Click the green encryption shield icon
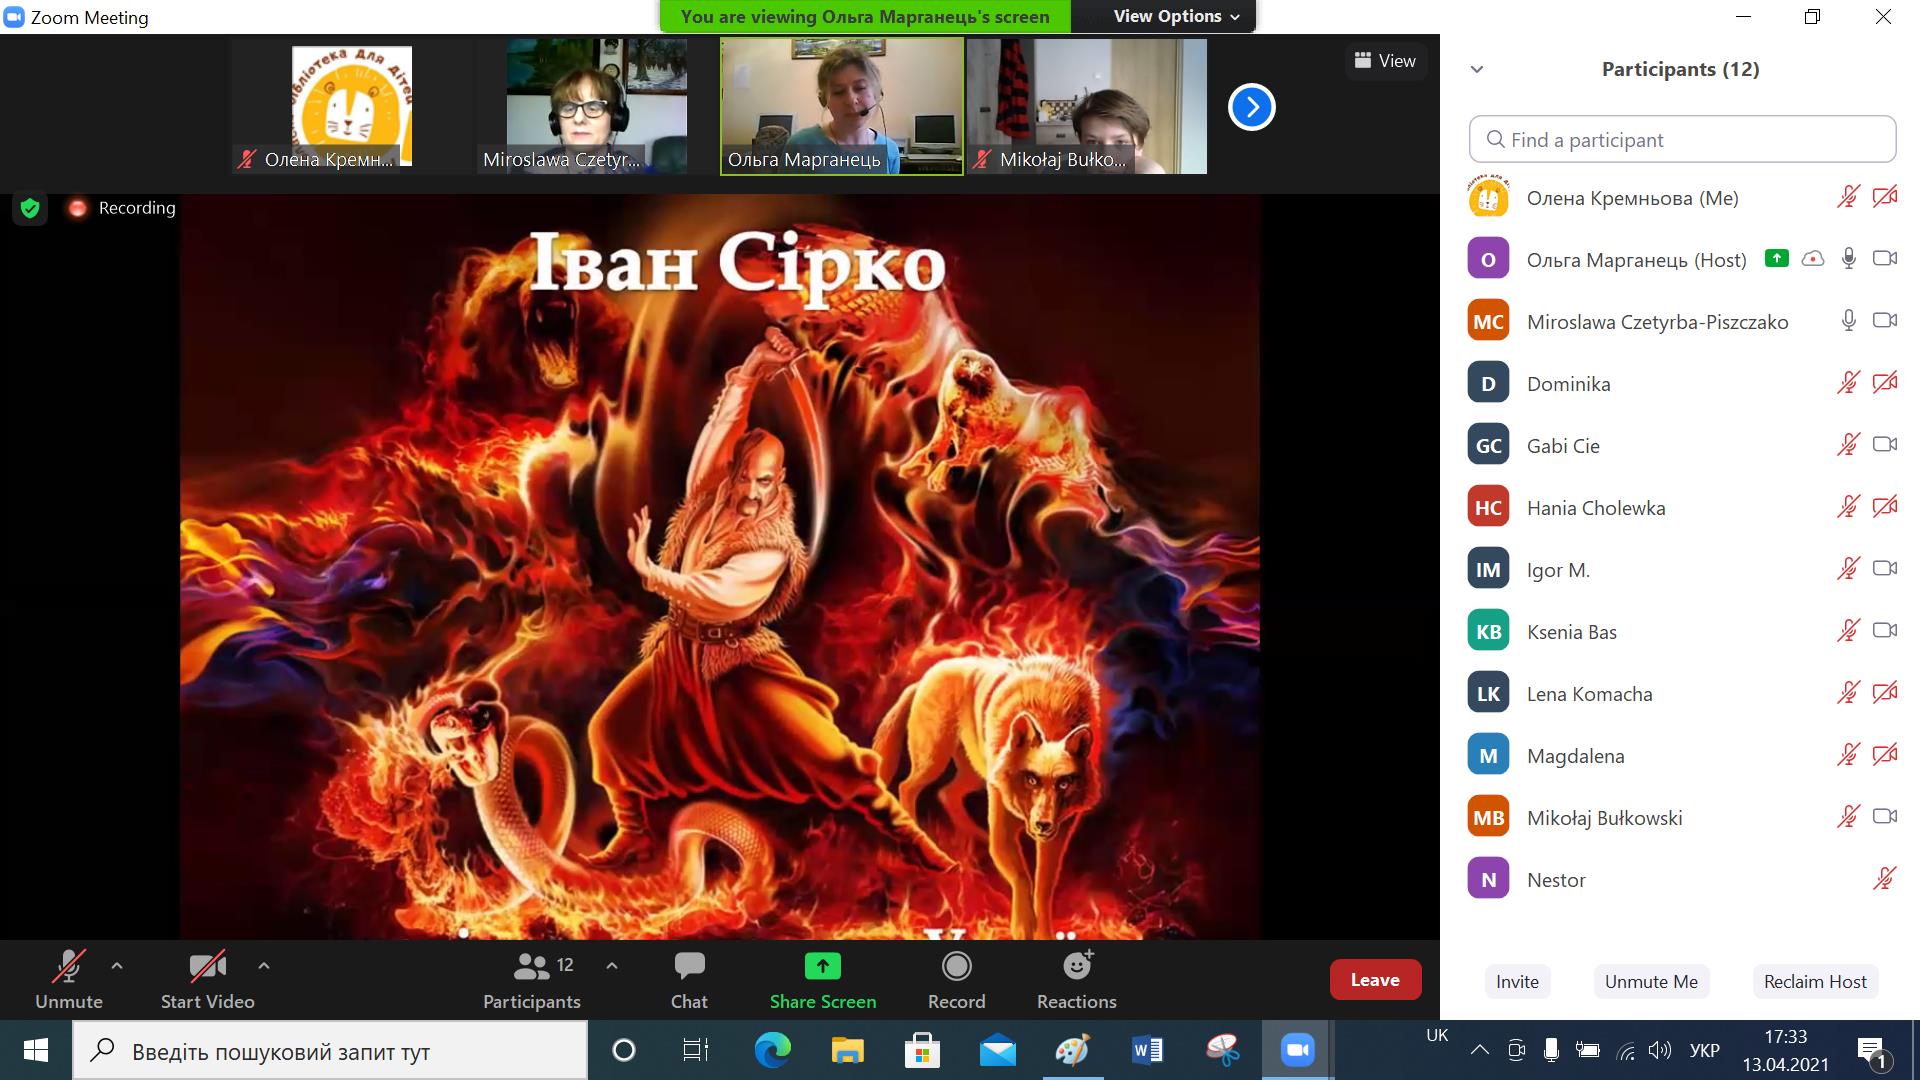The width and height of the screenshot is (1920, 1080). [30, 208]
